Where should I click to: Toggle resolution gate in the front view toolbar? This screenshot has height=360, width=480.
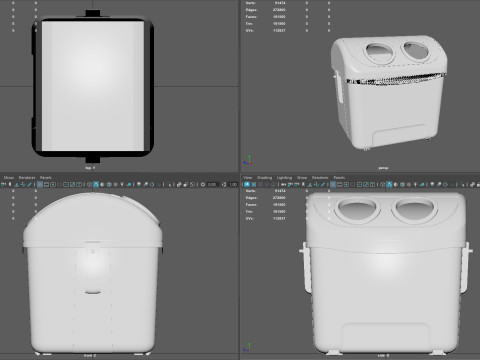click(53, 184)
